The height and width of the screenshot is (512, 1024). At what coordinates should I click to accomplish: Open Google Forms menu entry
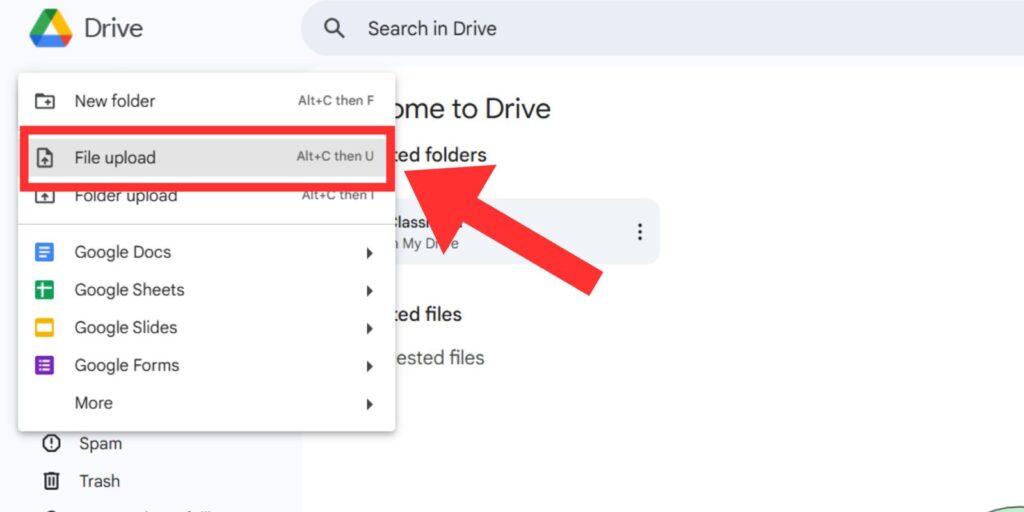[206, 365]
